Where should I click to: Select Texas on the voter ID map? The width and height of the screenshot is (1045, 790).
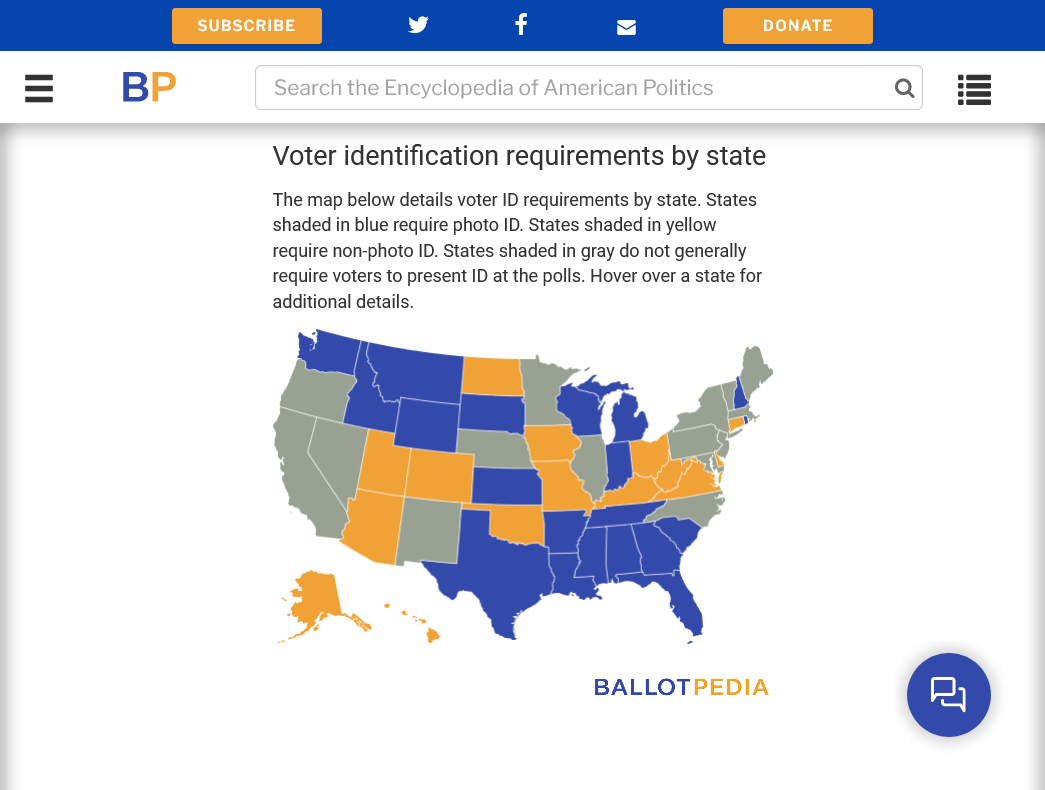tap(497, 570)
